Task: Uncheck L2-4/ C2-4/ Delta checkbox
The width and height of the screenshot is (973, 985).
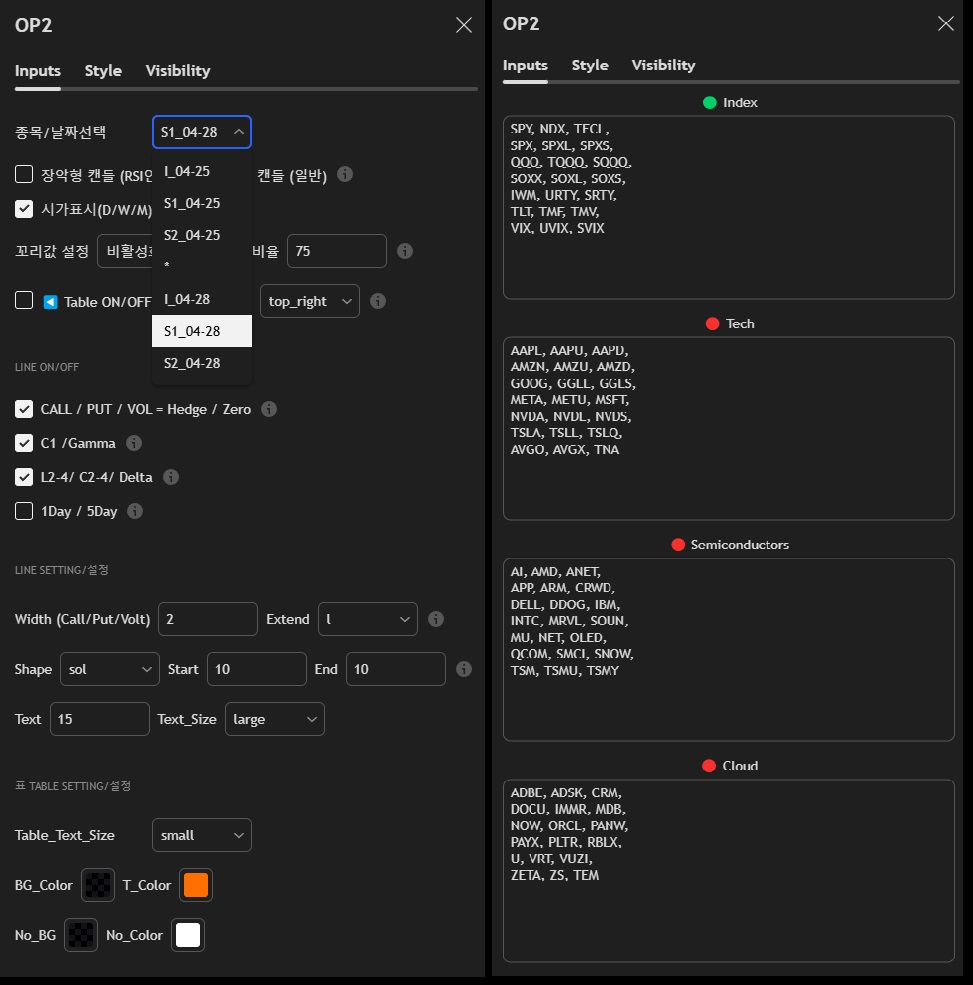Action: point(24,477)
